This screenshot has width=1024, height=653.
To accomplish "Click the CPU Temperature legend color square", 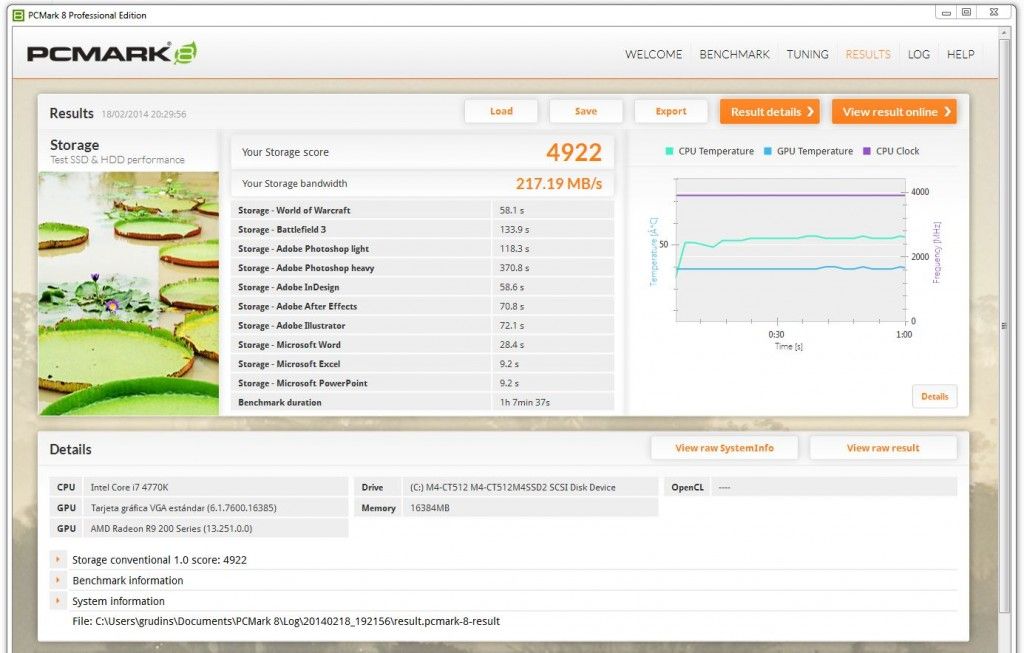I will [669, 151].
